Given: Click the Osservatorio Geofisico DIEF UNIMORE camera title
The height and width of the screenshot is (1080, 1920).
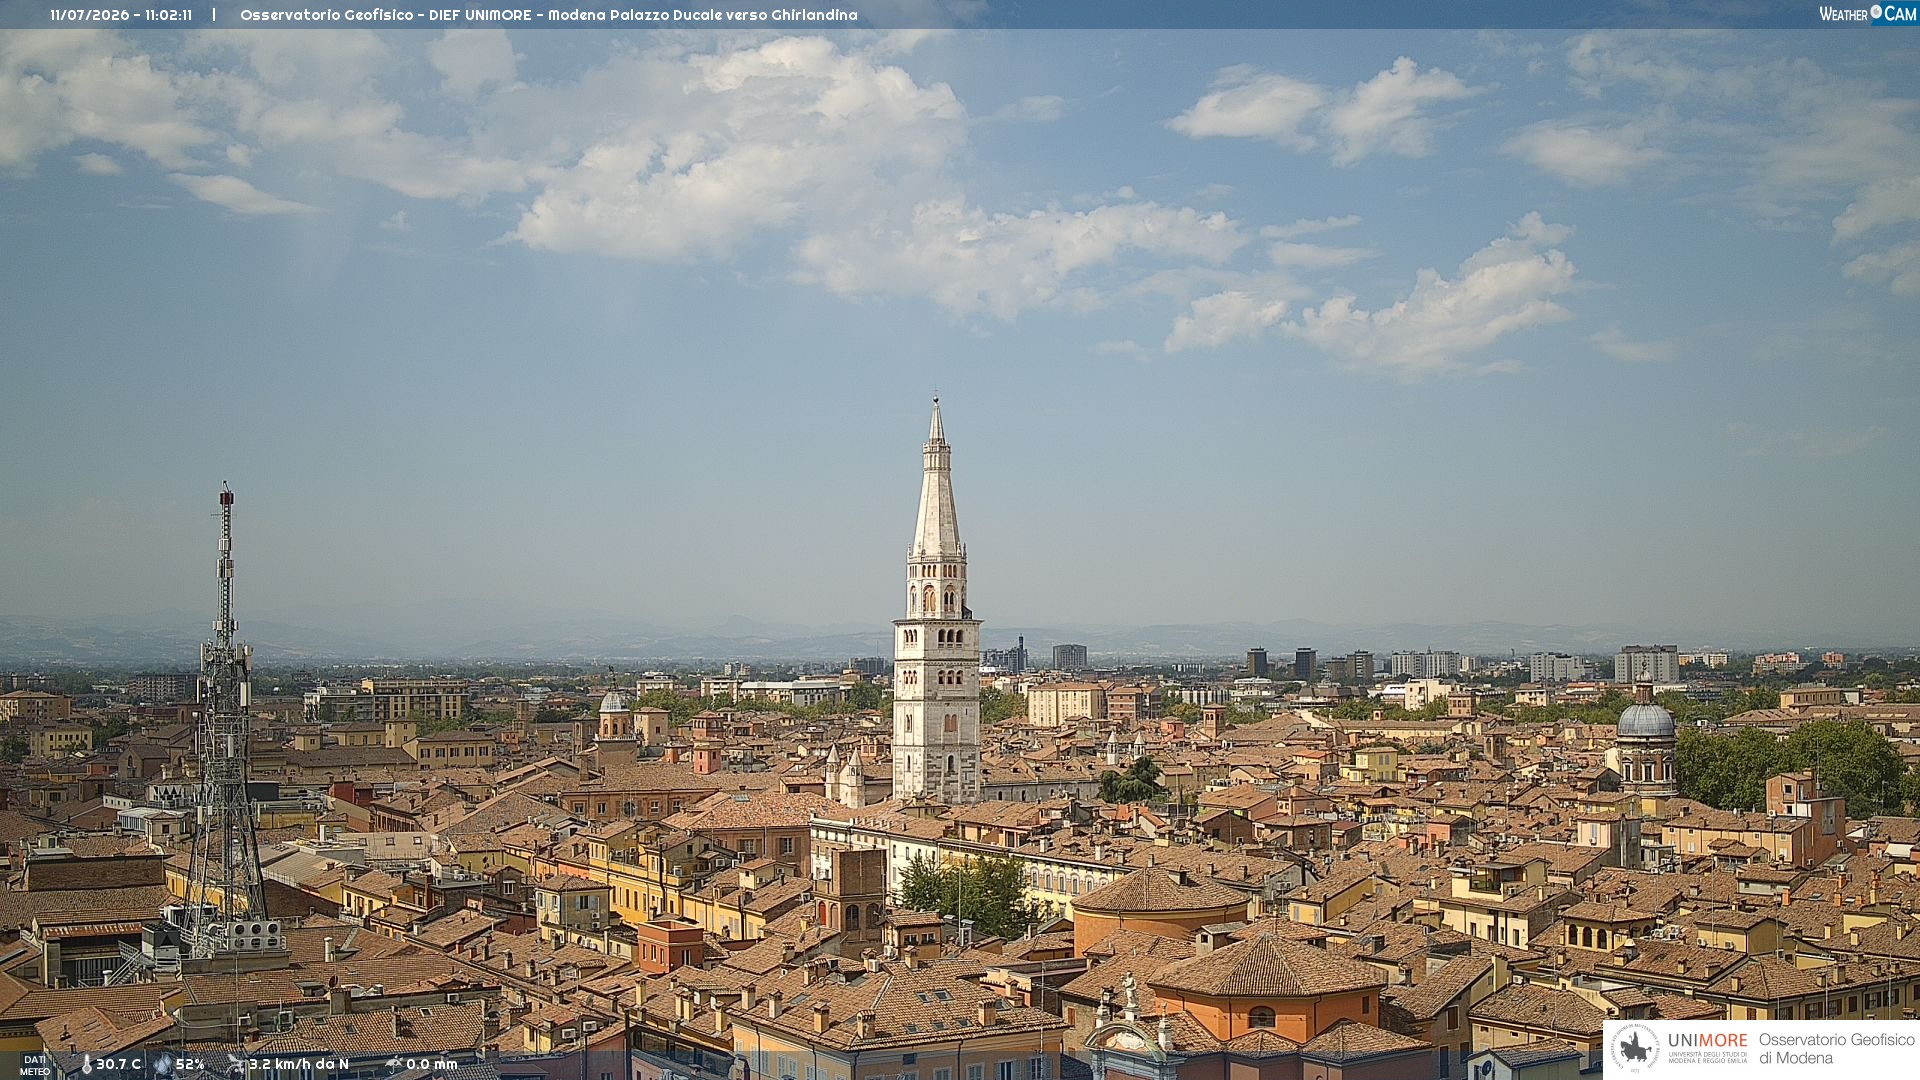Looking at the screenshot, I should coord(548,15).
